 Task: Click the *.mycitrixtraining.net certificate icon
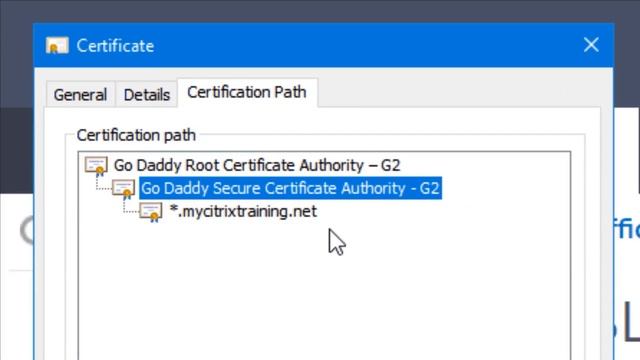point(151,212)
